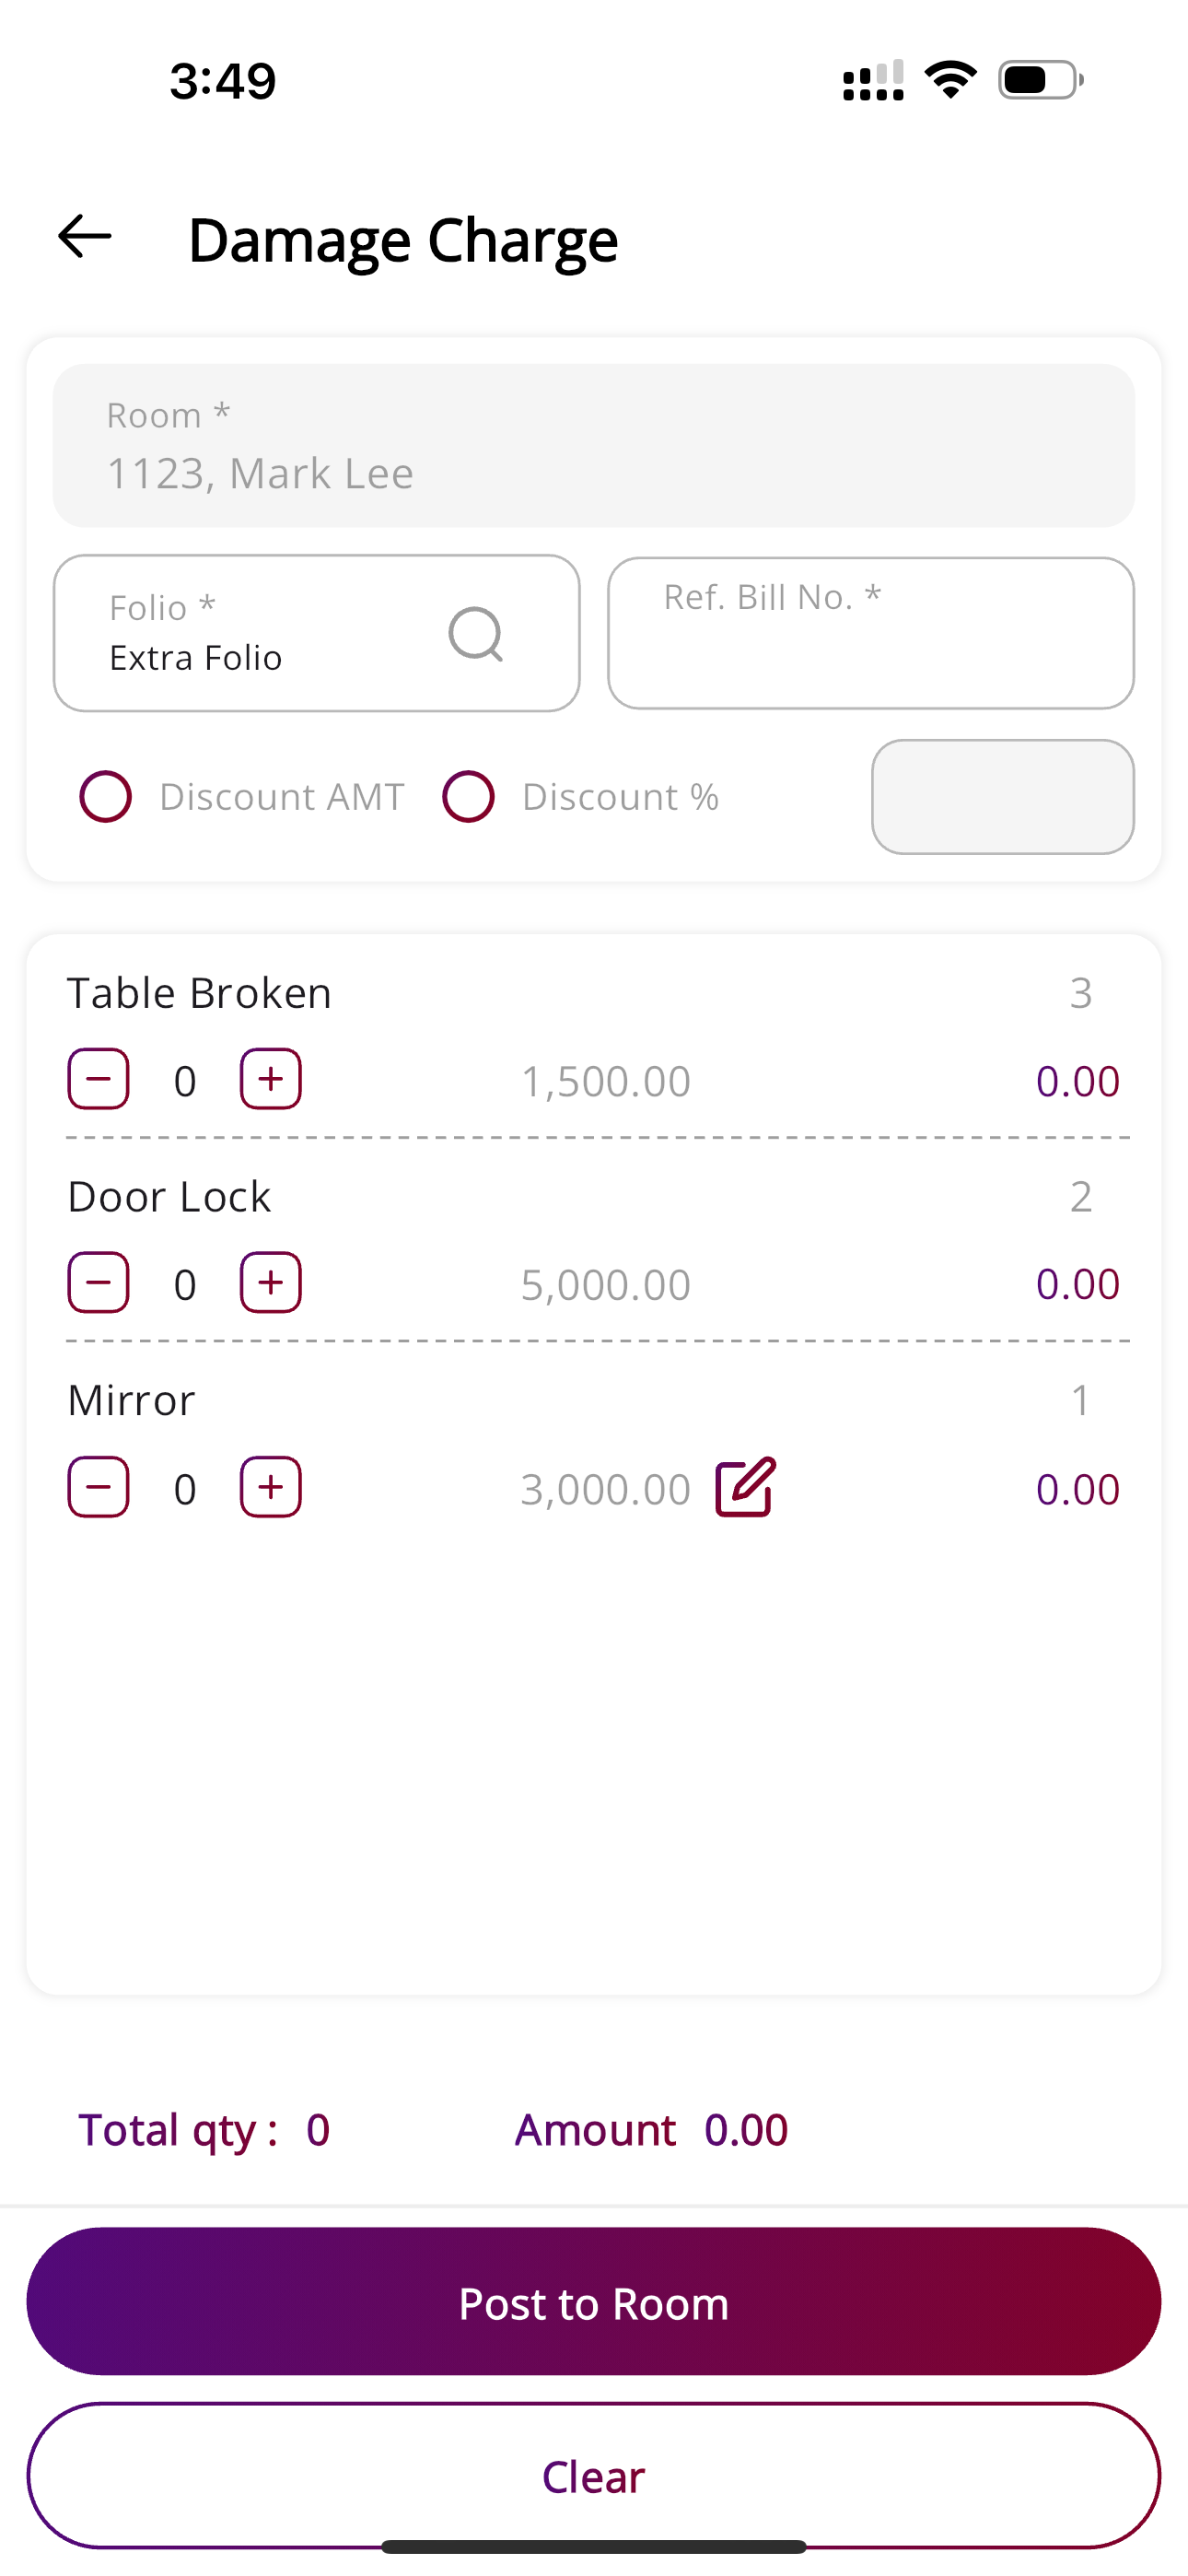This screenshot has height=2576, width=1188.
Task: Select the Table Broken item row
Action: pyautogui.click(x=594, y=1037)
